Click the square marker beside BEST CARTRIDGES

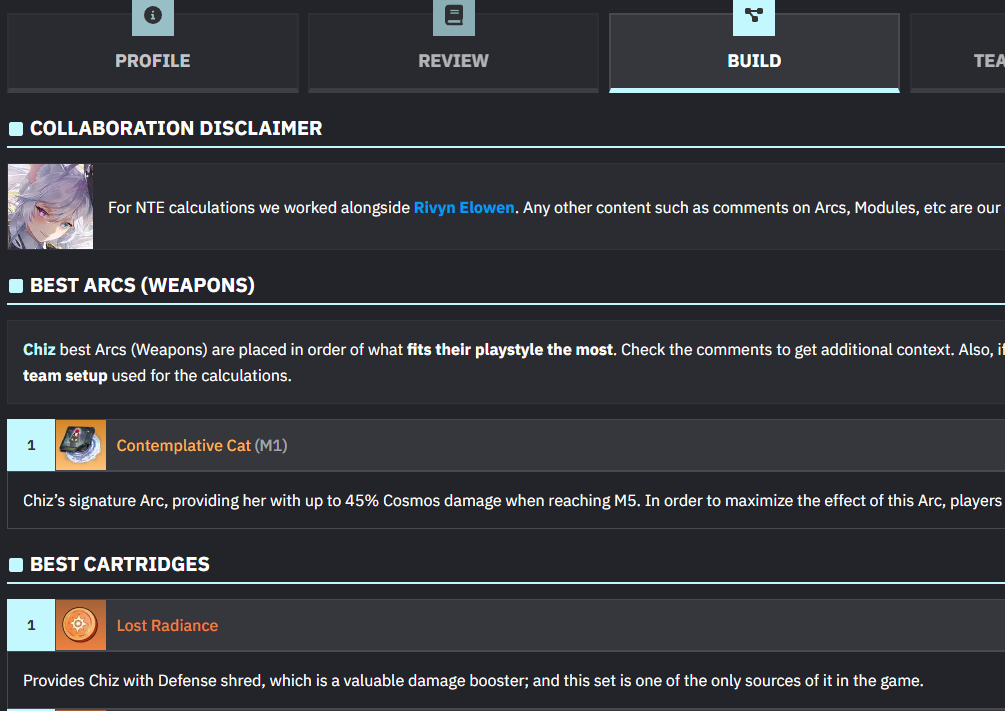pyautogui.click(x=16, y=565)
